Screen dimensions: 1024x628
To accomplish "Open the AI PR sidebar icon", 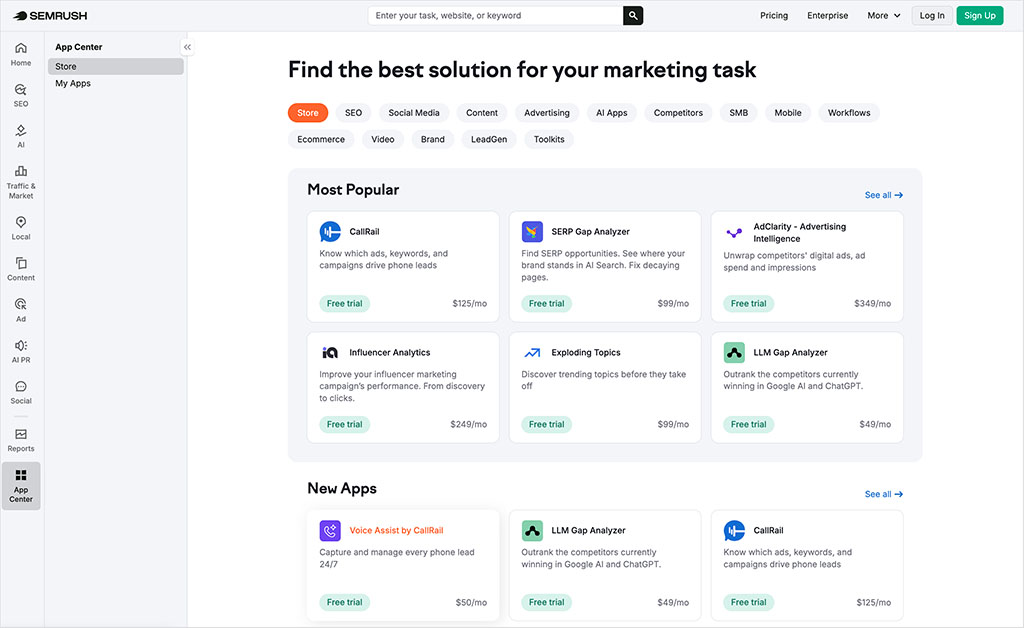I will click(21, 352).
